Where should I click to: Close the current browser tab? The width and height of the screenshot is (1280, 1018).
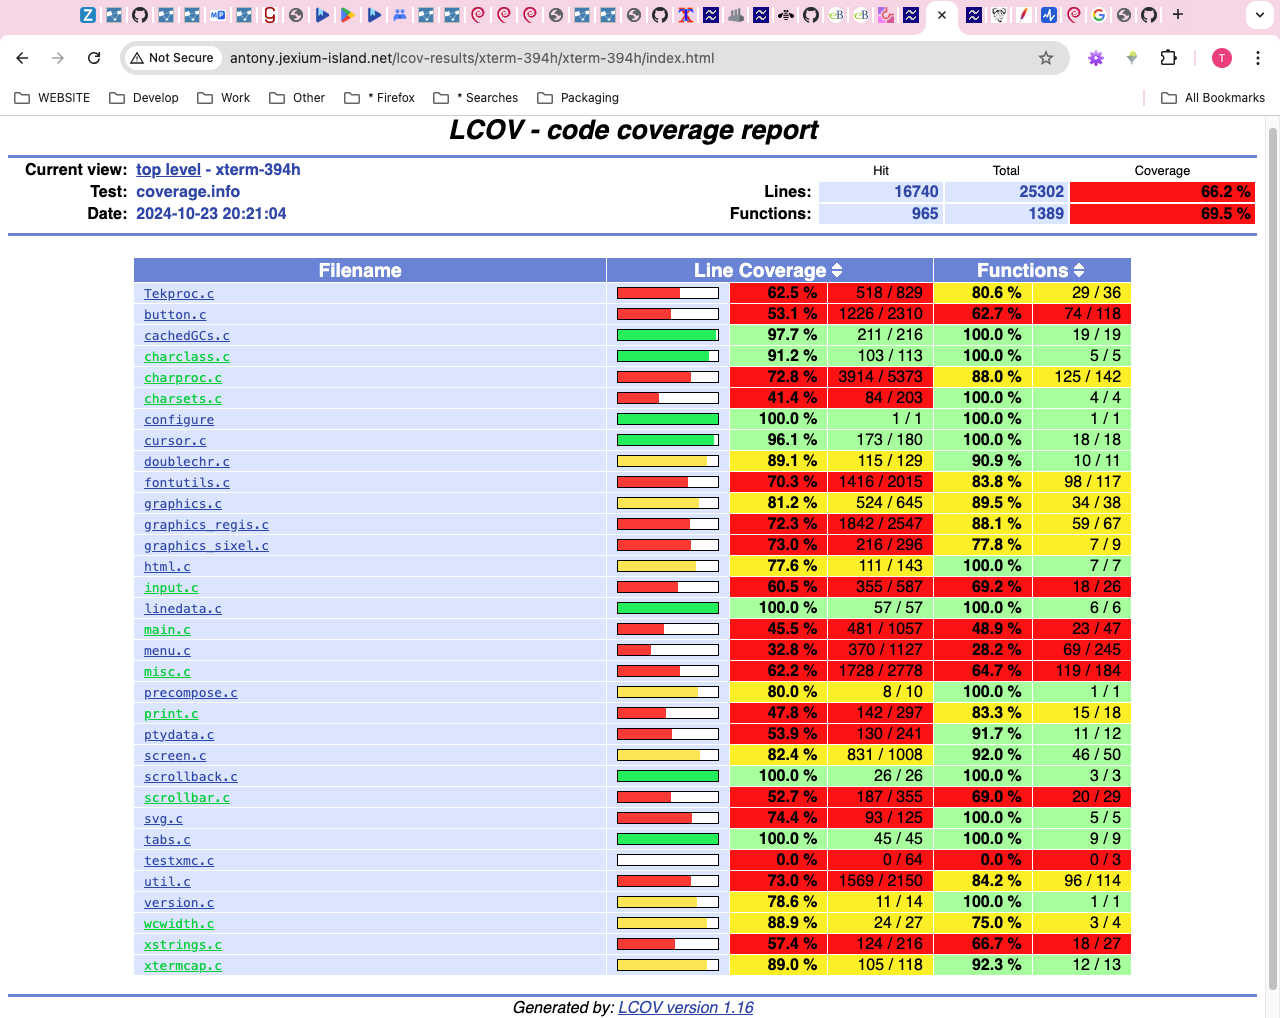pyautogui.click(x=942, y=15)
